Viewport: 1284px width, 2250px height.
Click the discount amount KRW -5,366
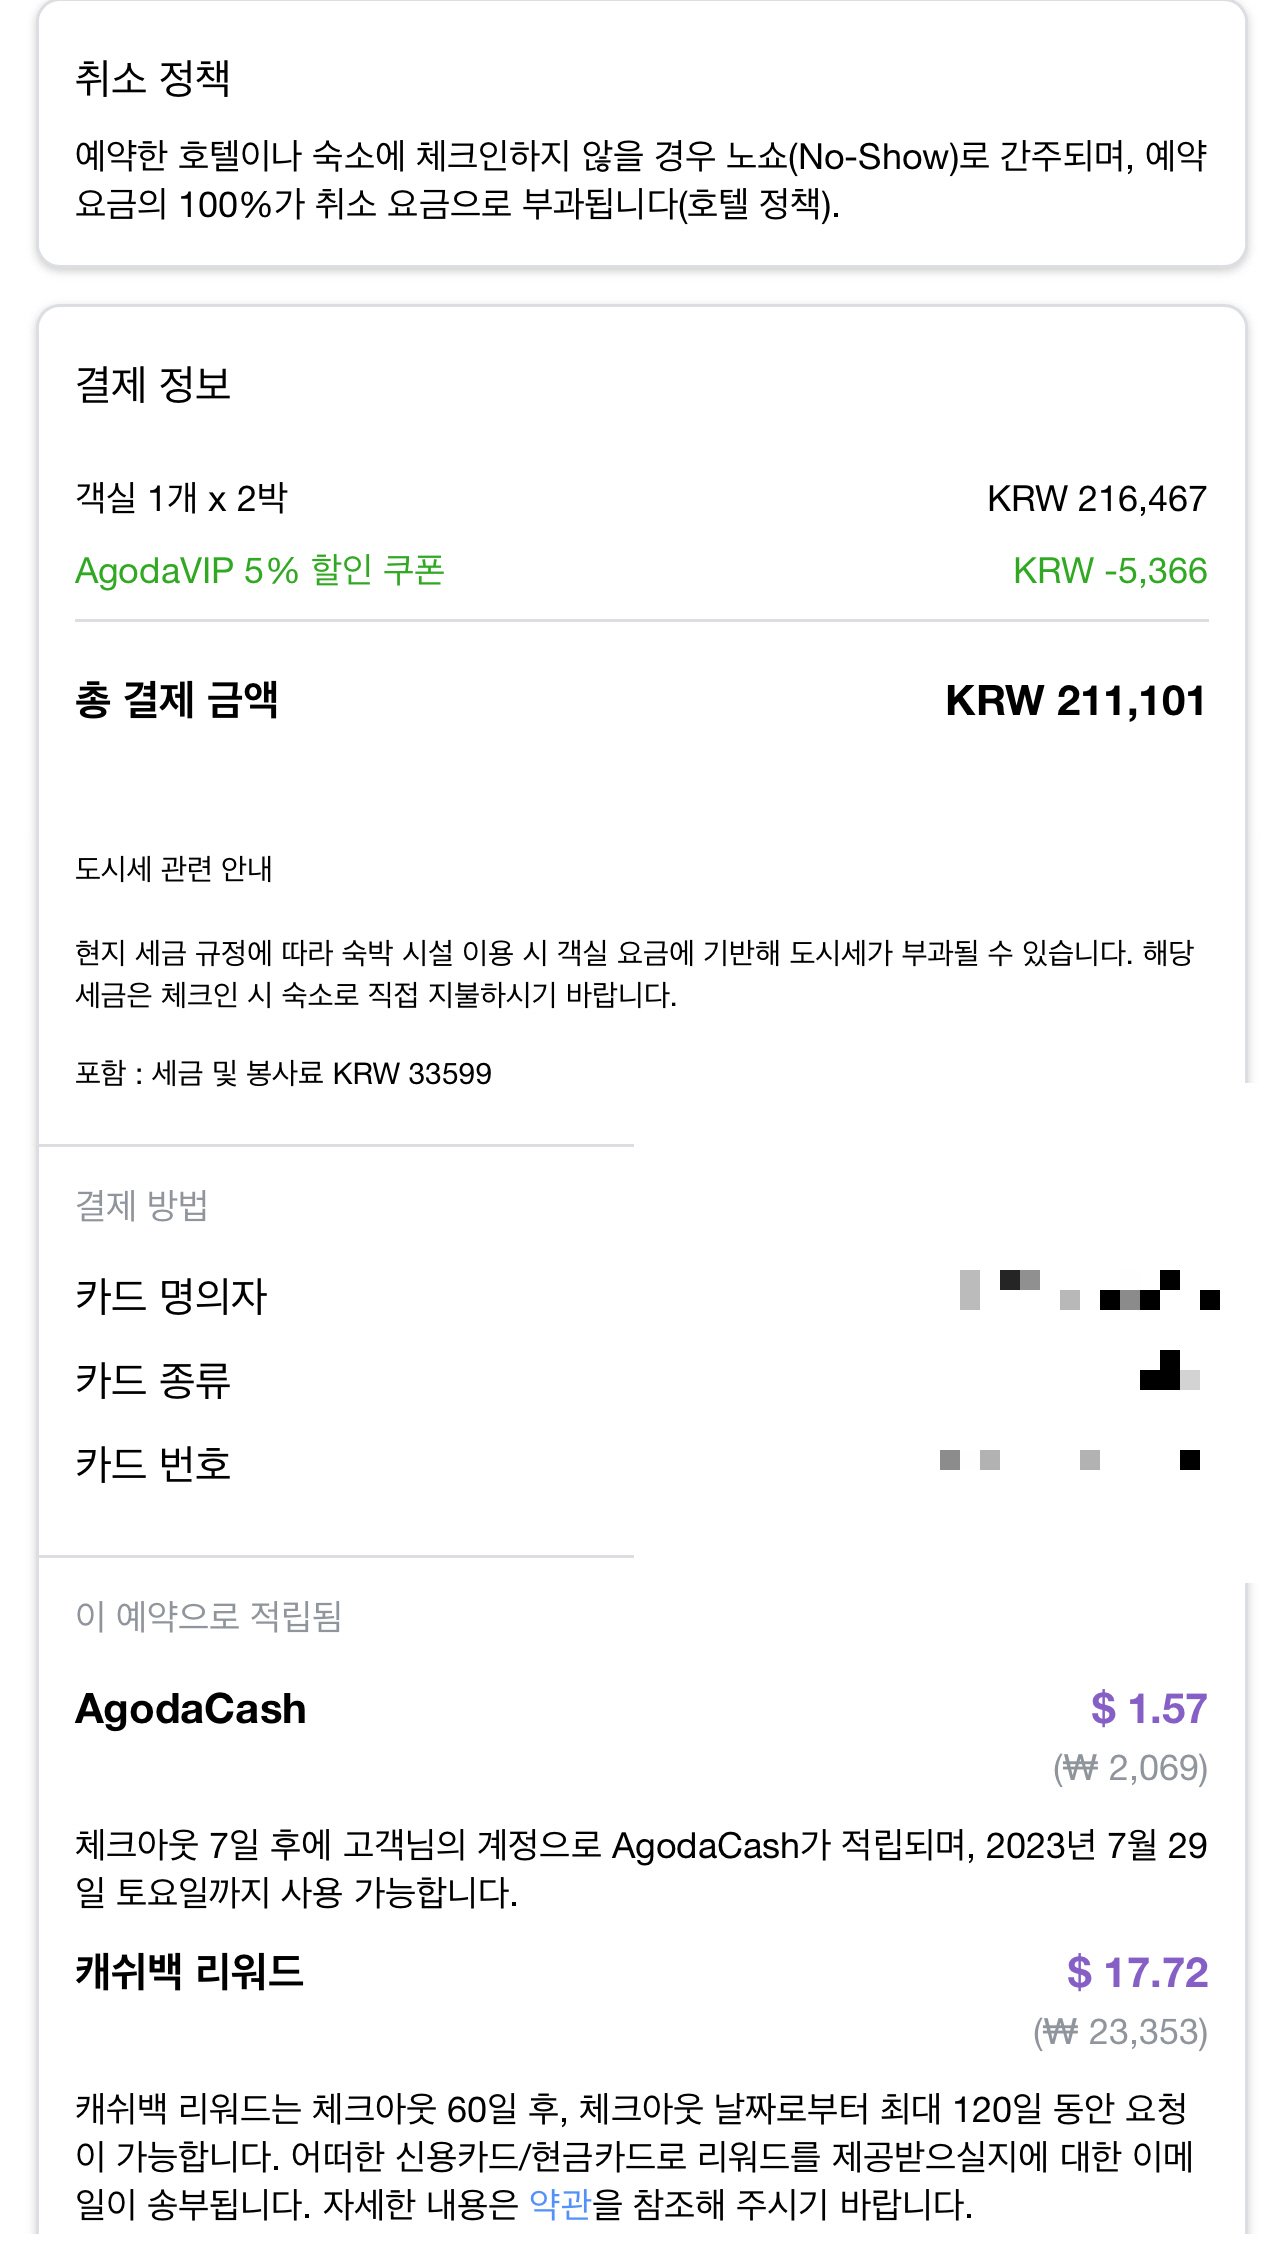coord(1109,571)
